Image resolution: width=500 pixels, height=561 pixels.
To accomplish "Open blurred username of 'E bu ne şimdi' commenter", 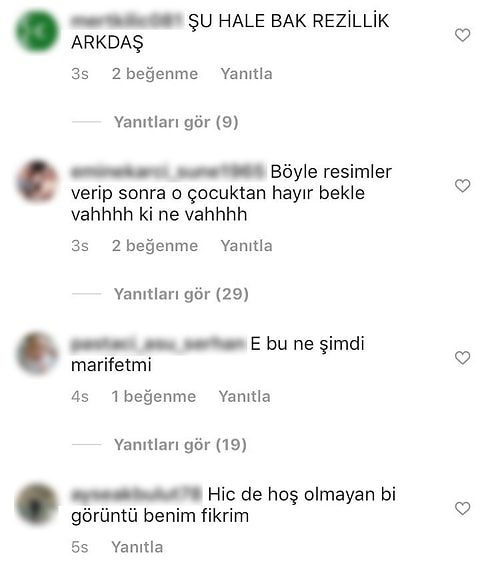I will click(x=158, y=343).
